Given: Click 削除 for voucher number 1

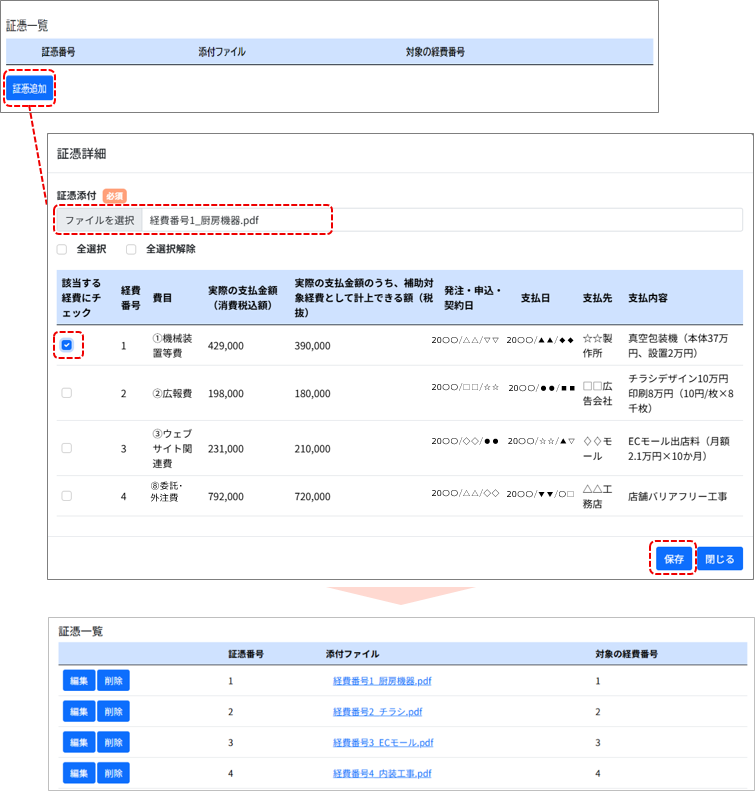Looking at the screenshot, I should pyautogui.click(x=113, y=681).
